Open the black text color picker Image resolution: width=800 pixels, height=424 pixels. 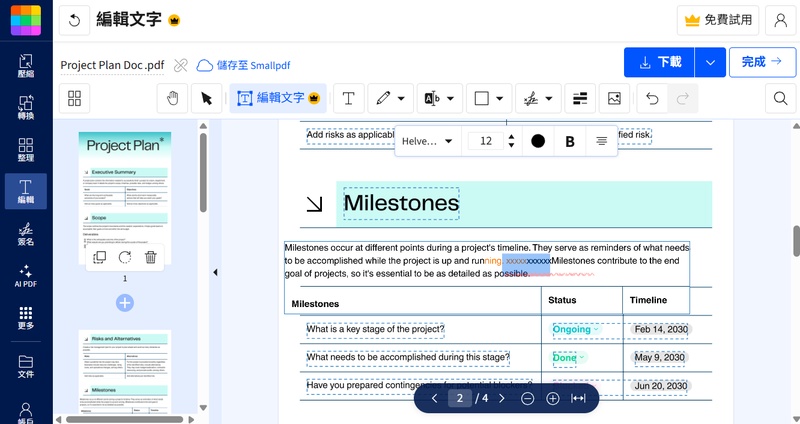tap(538, 141)
